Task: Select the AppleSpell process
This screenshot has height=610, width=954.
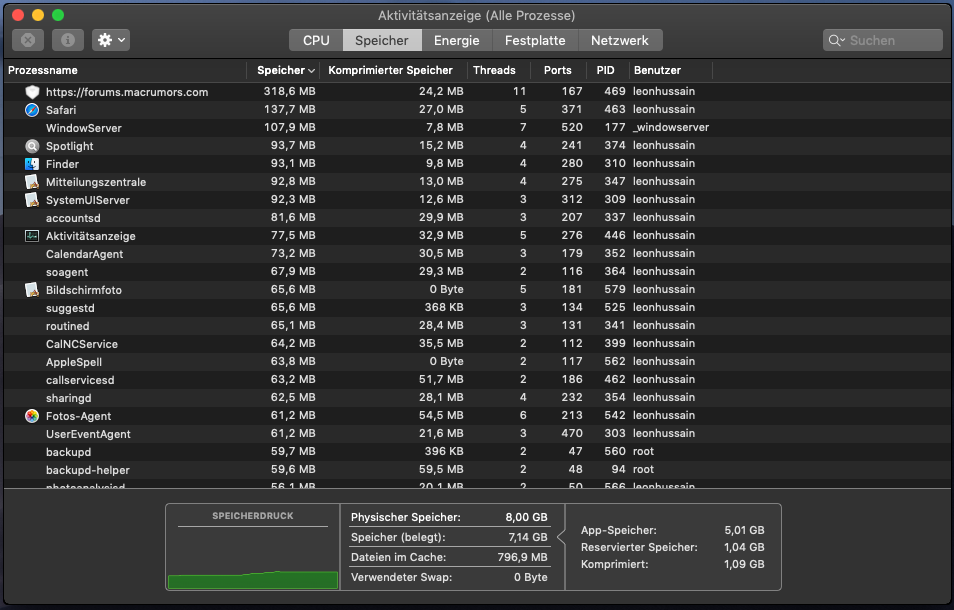Action: click(x=477, y=362)
